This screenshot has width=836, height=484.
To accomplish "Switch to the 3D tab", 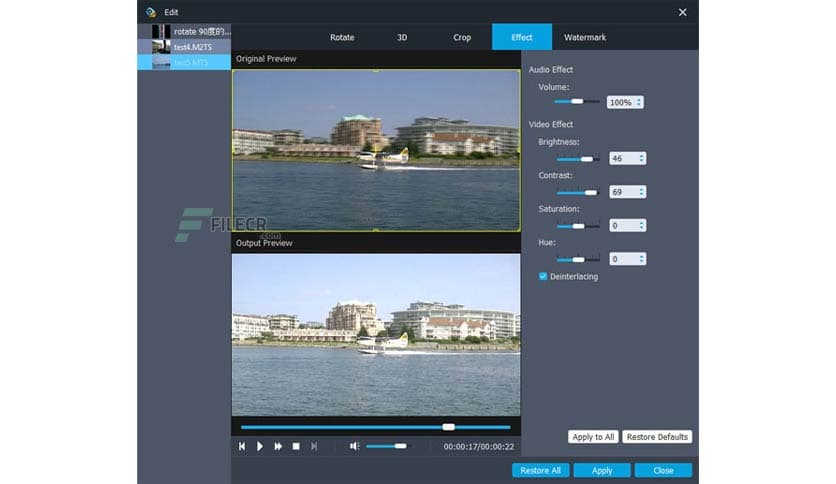I will pyautogui.click(x=402, y=37).
